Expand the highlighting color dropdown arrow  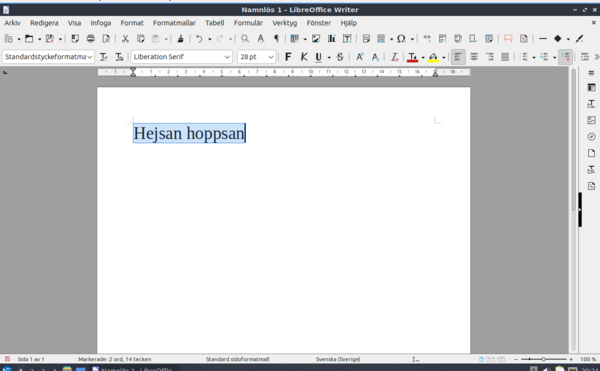tap(443, 57)
